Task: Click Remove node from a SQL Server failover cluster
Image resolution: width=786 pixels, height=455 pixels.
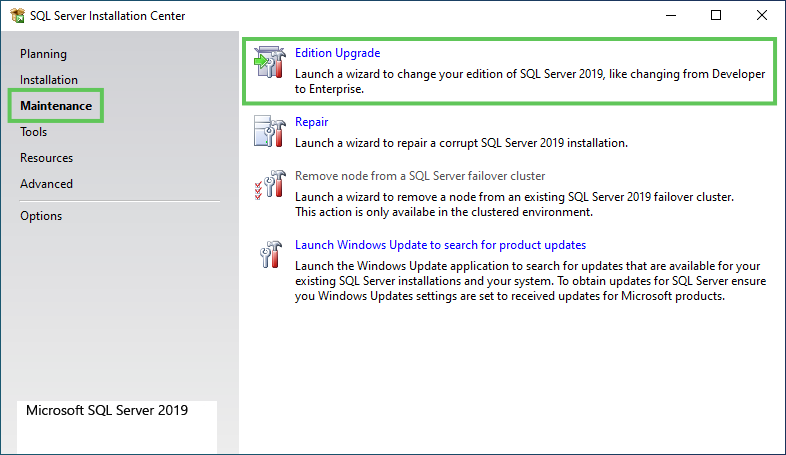Action: (x=420, y=176)
